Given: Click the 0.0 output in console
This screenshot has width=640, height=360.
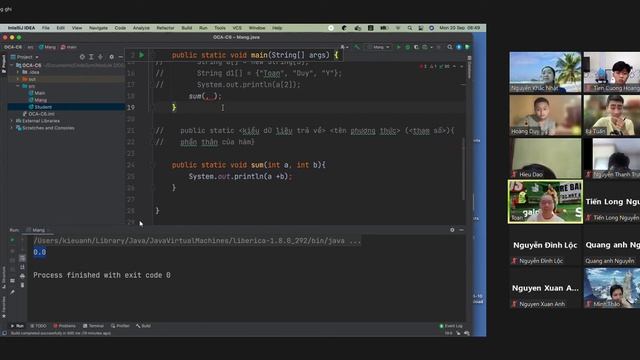Looking at the screenshot, I should point(40,252).
